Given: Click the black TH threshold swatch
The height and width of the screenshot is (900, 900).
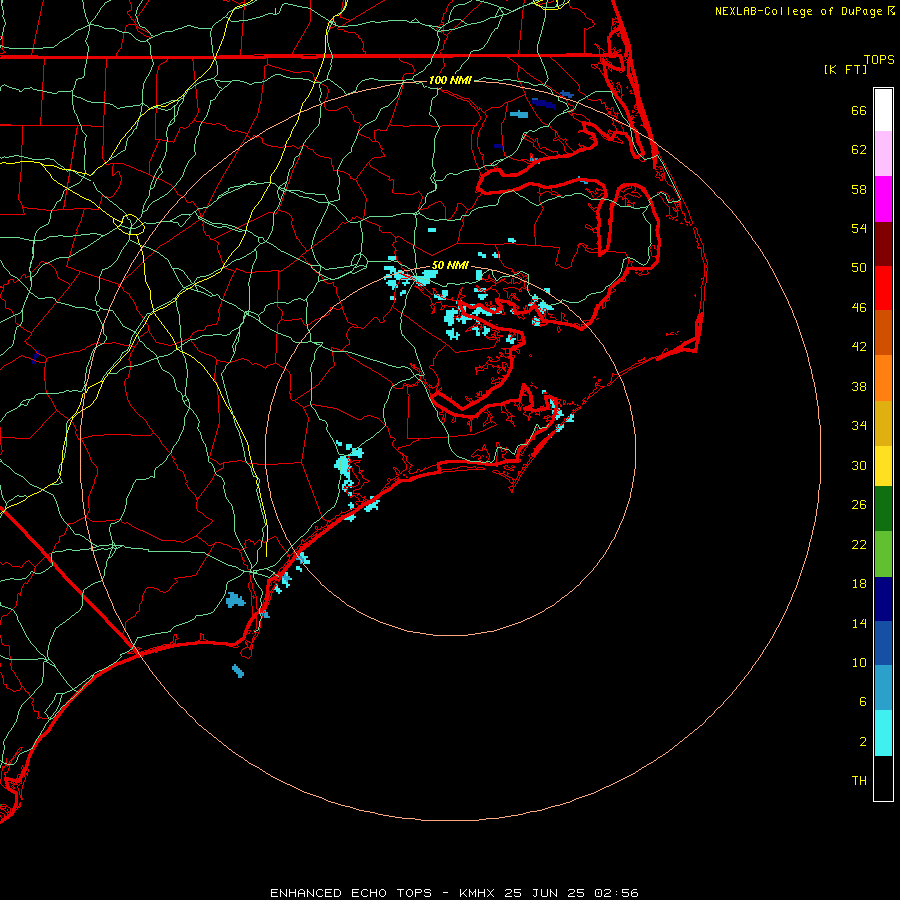Looking at the screenshot, I should 883,778.
